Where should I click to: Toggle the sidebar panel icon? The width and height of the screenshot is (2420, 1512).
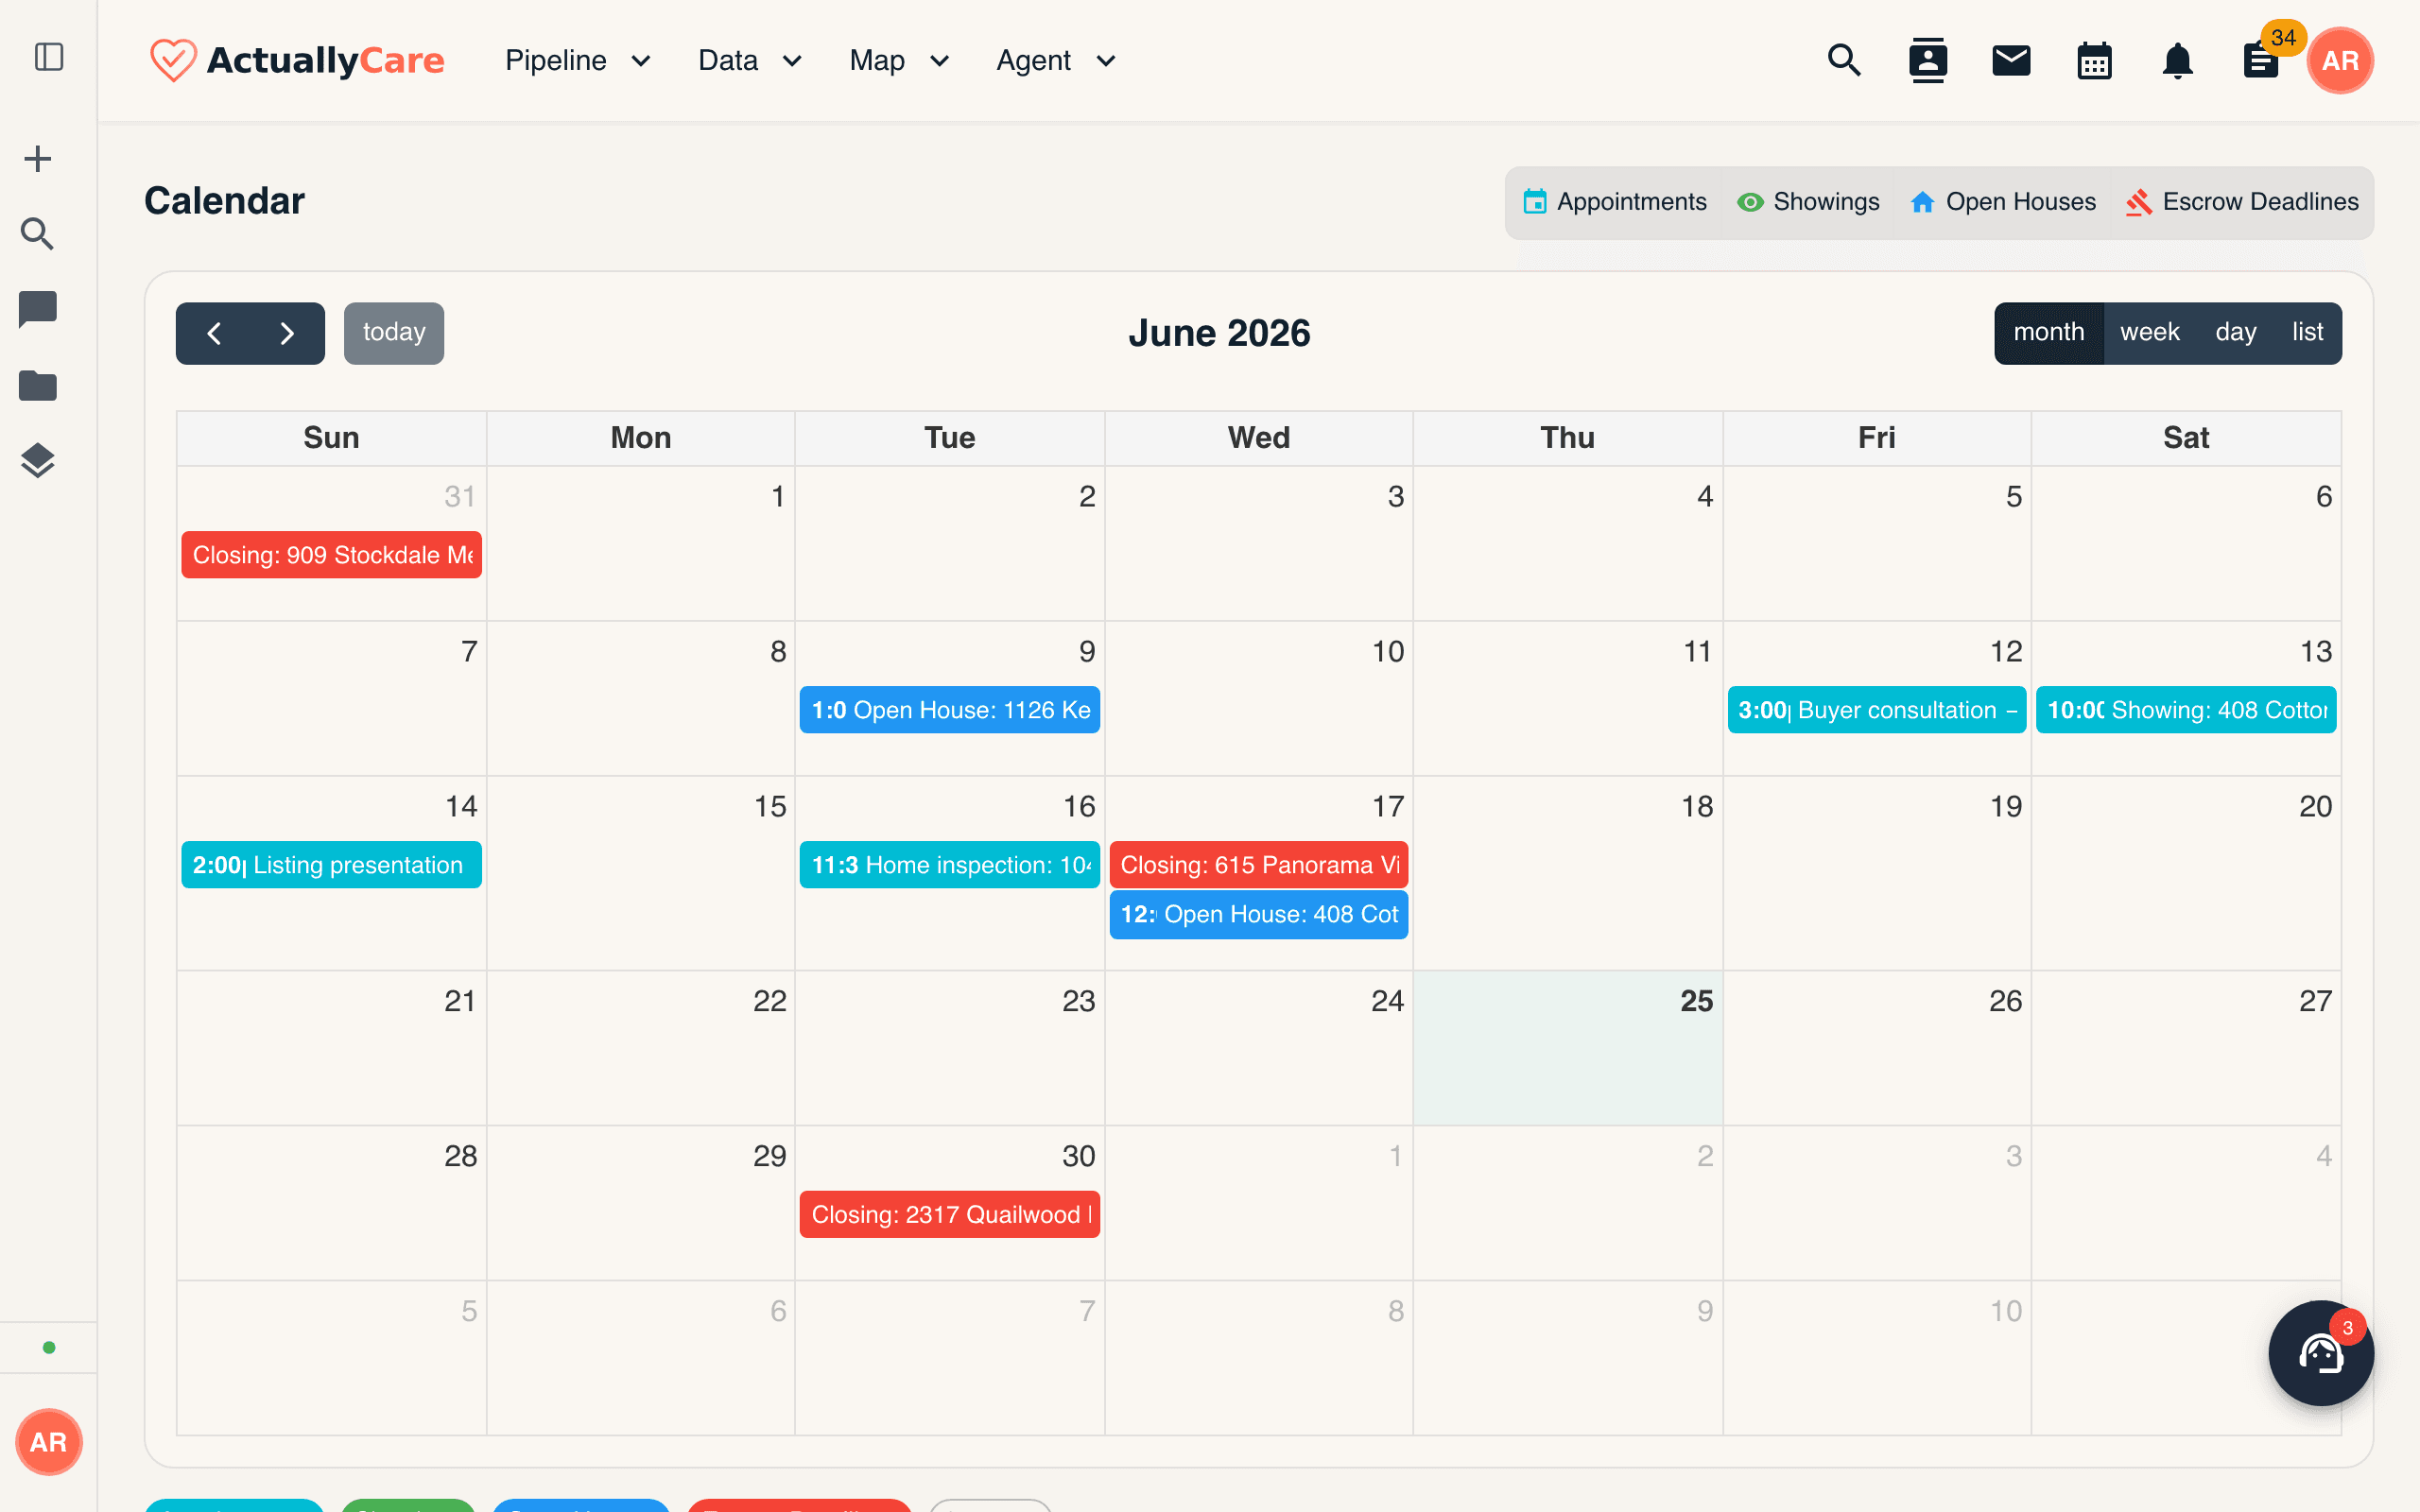(x=49, y=57)
